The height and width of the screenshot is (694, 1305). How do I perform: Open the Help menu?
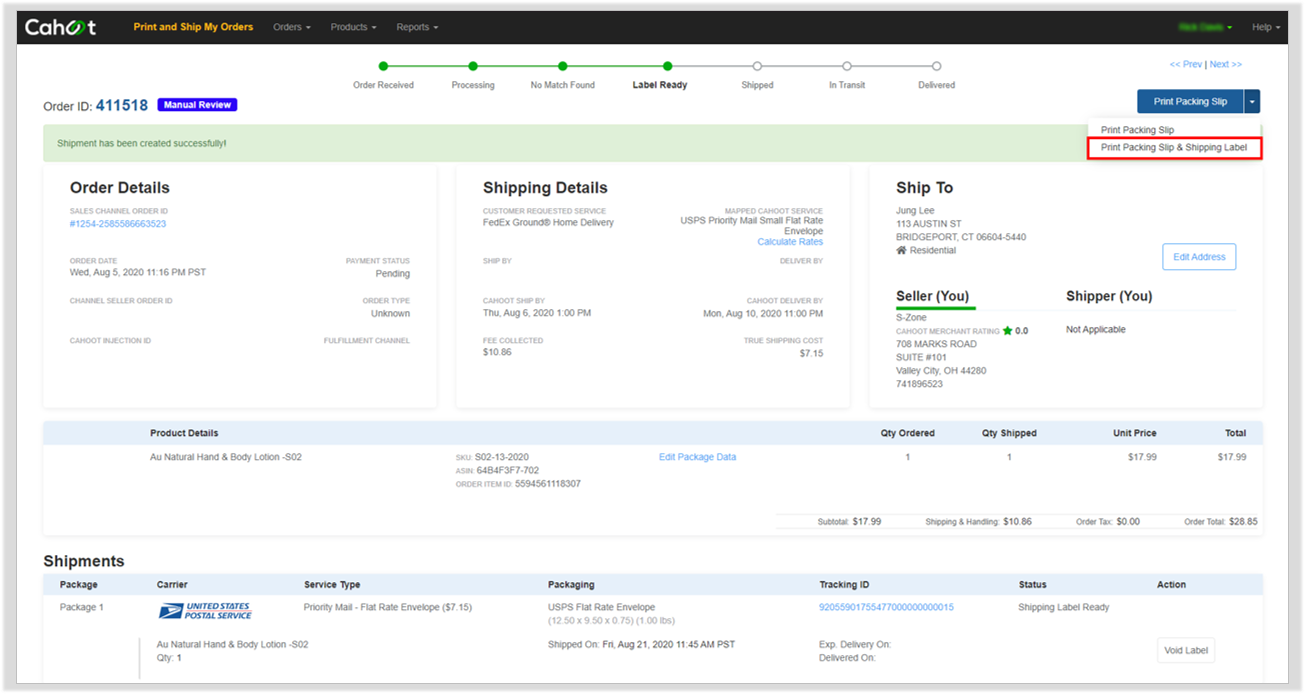coord(1266,27)
